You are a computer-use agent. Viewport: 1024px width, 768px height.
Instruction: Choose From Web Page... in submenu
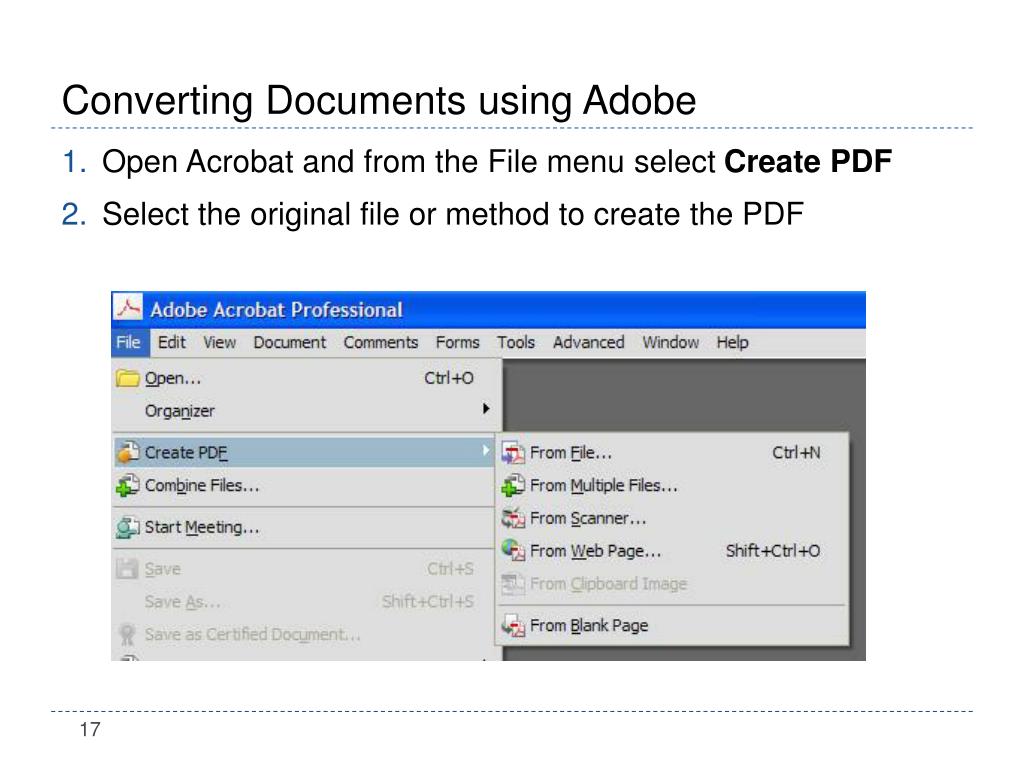673,551
